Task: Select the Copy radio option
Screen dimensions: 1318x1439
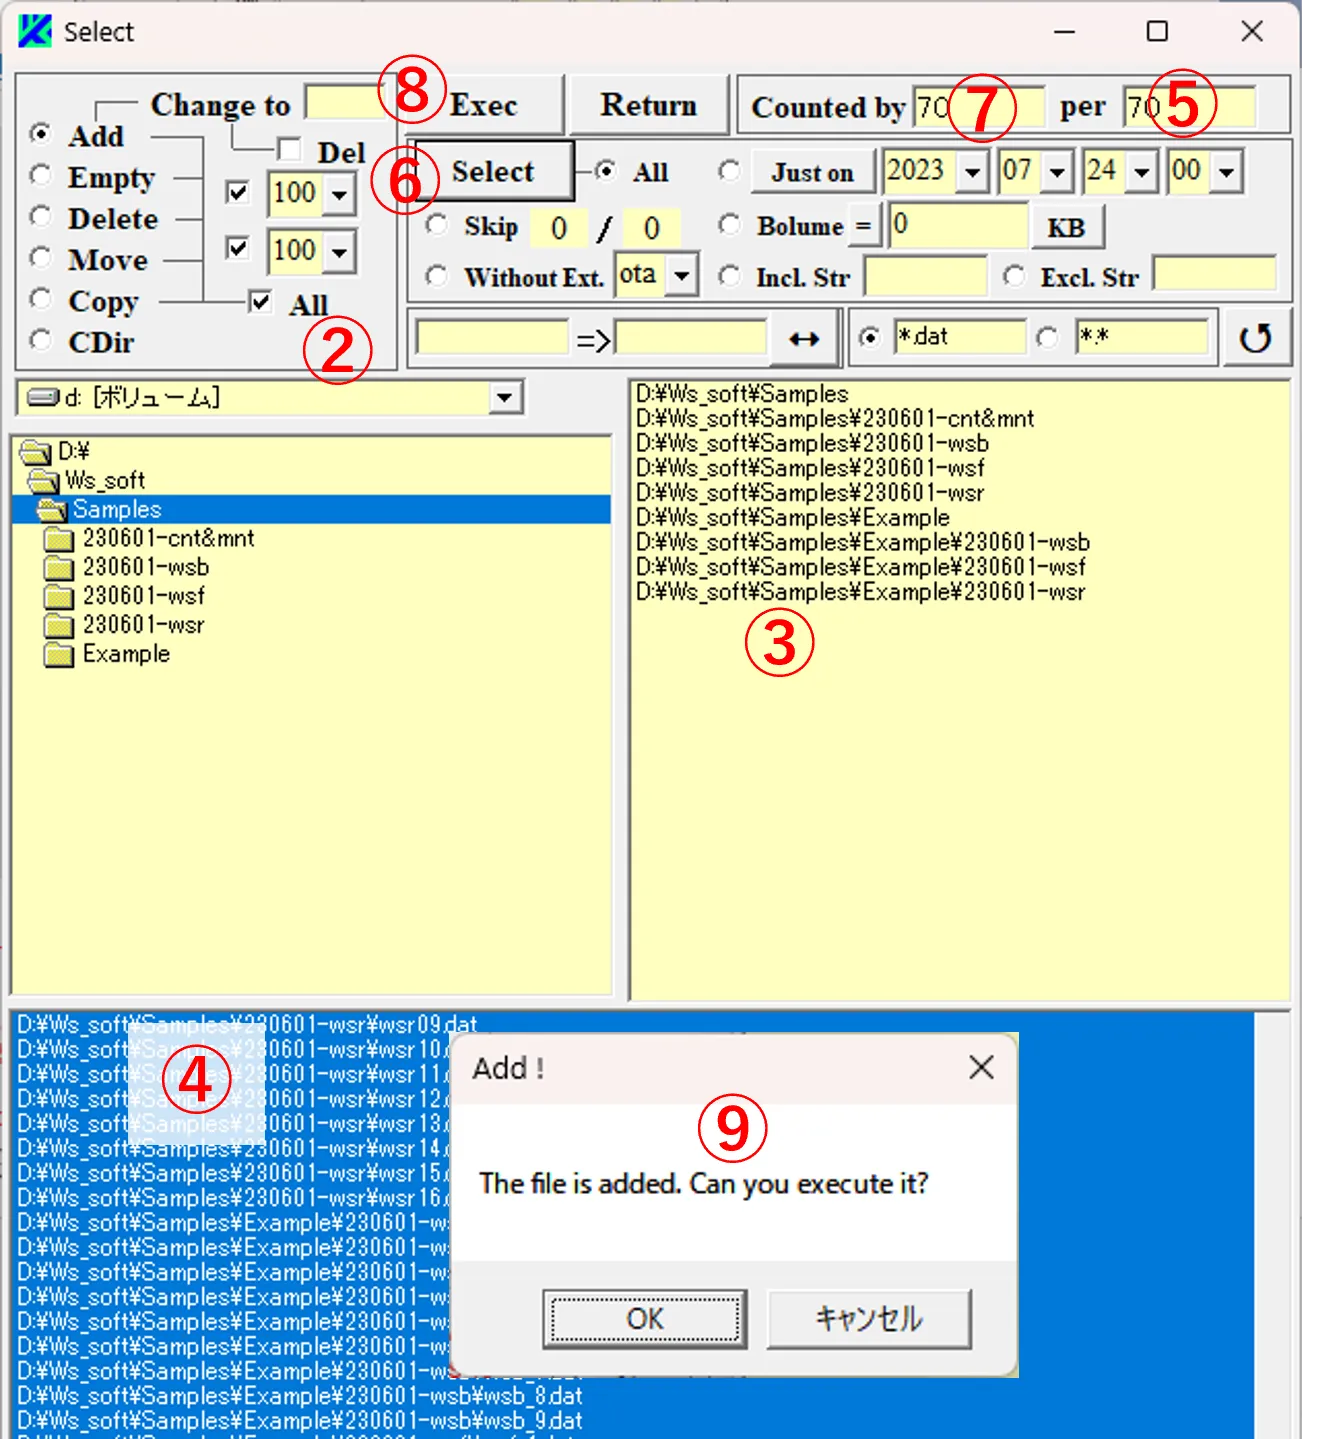Action: click(40, 299)
